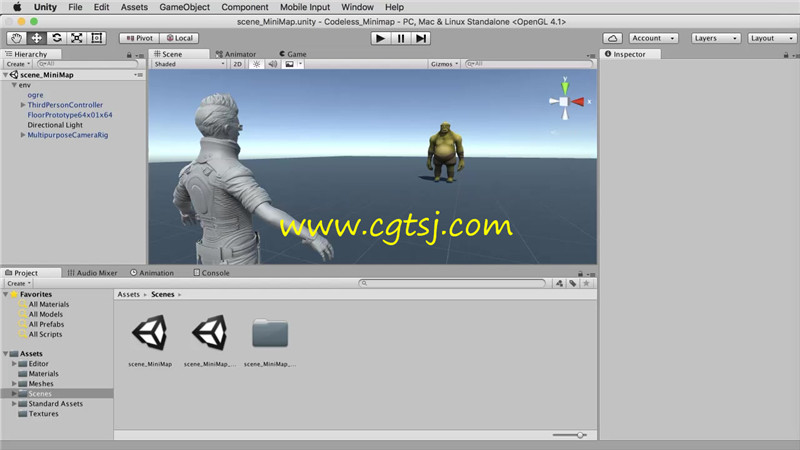
Task: Switch to the Animation tab
Action: coord(152,273)
